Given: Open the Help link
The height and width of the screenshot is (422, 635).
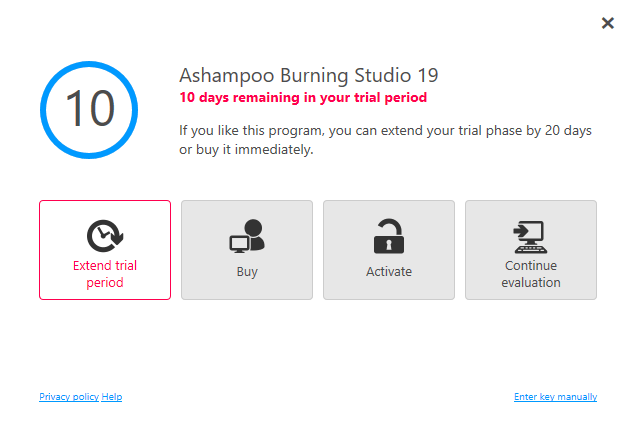Looking at the screenshot, I should point(112,396).
